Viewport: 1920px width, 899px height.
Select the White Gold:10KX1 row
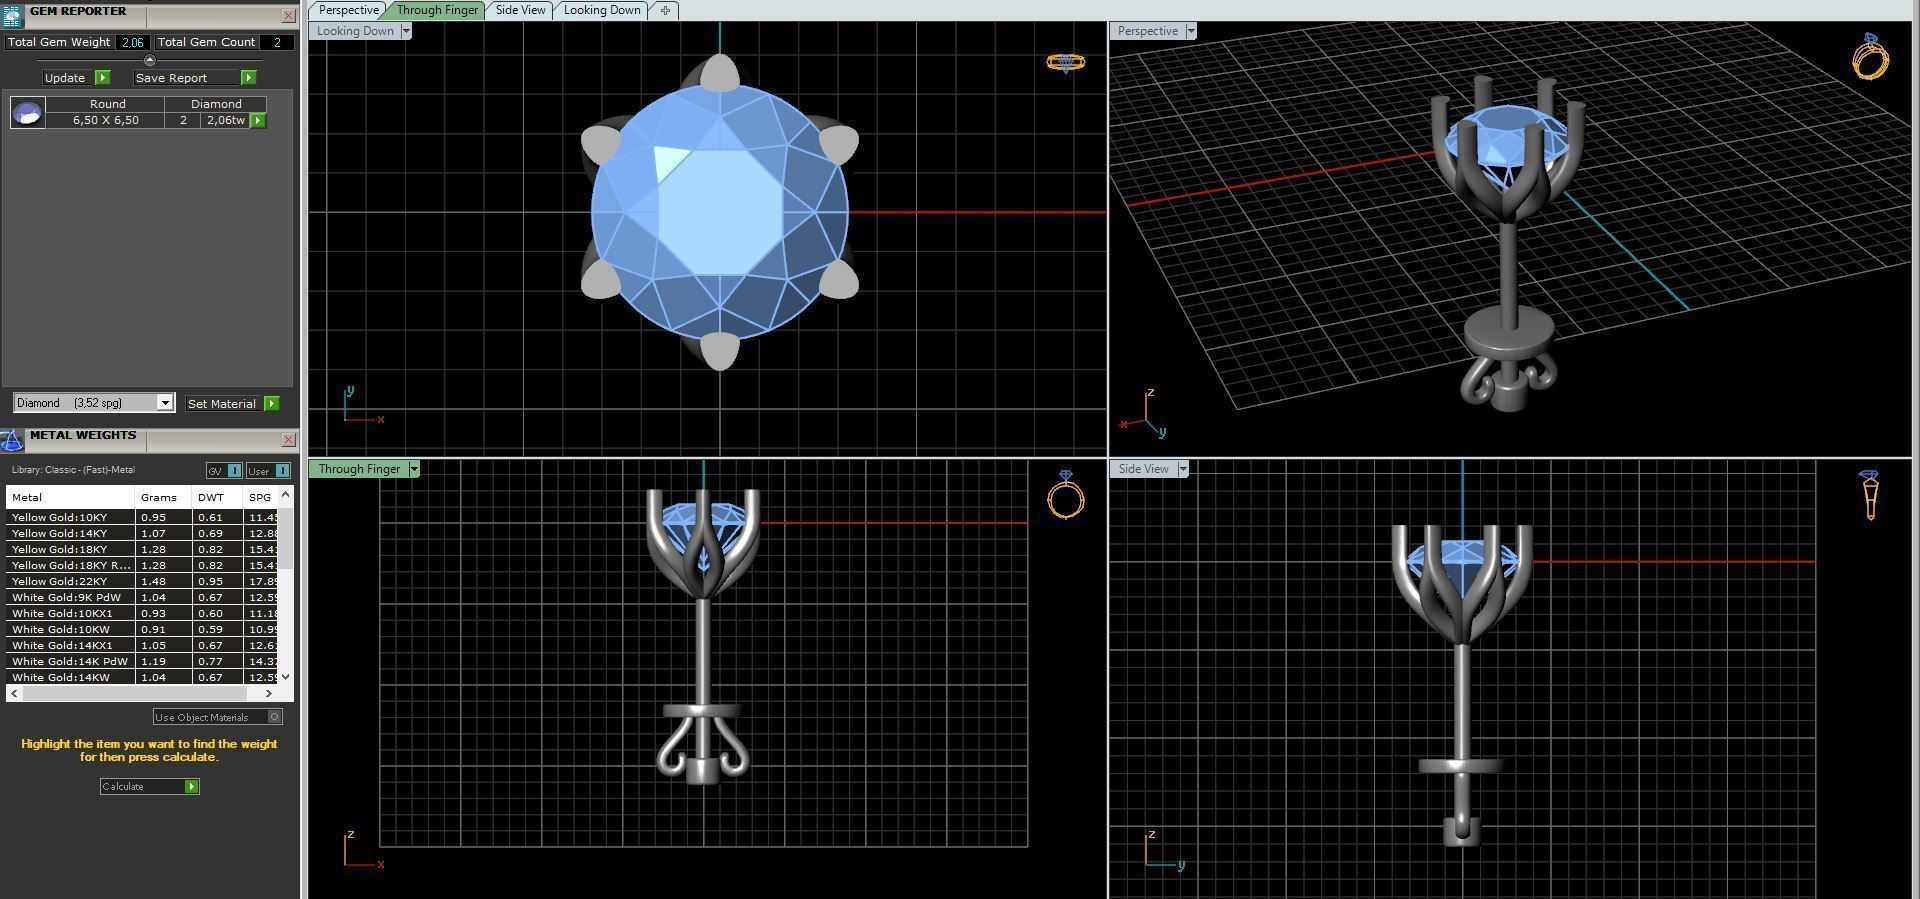click(142, 613)
